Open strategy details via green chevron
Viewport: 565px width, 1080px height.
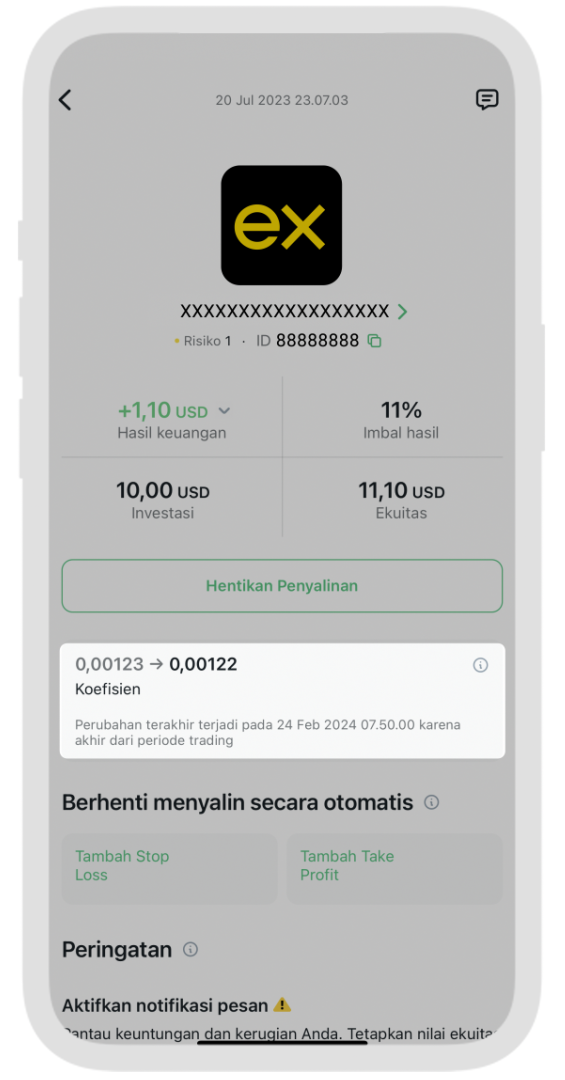point(402,311)
